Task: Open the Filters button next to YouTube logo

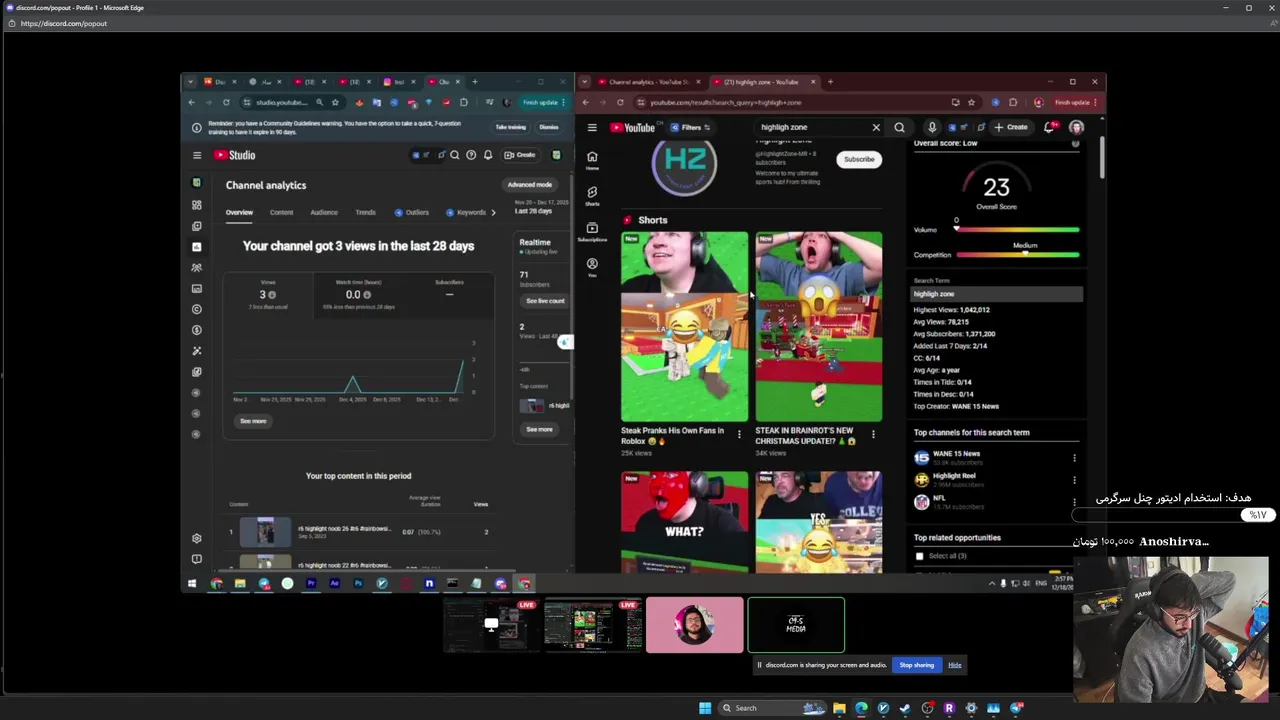Action: tap(690, 128)
